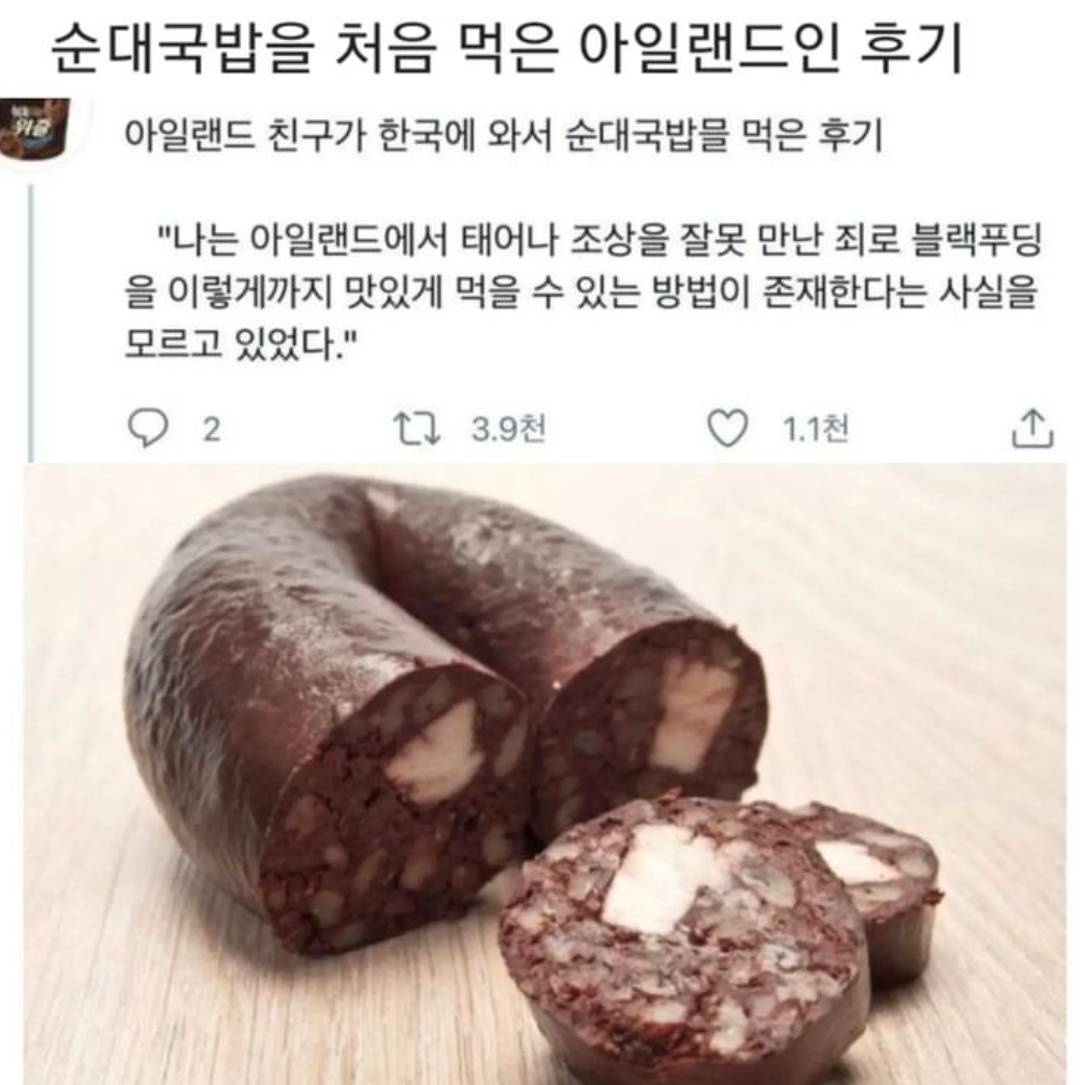
Task: Open the share options upload icon
Action: 1033,427
